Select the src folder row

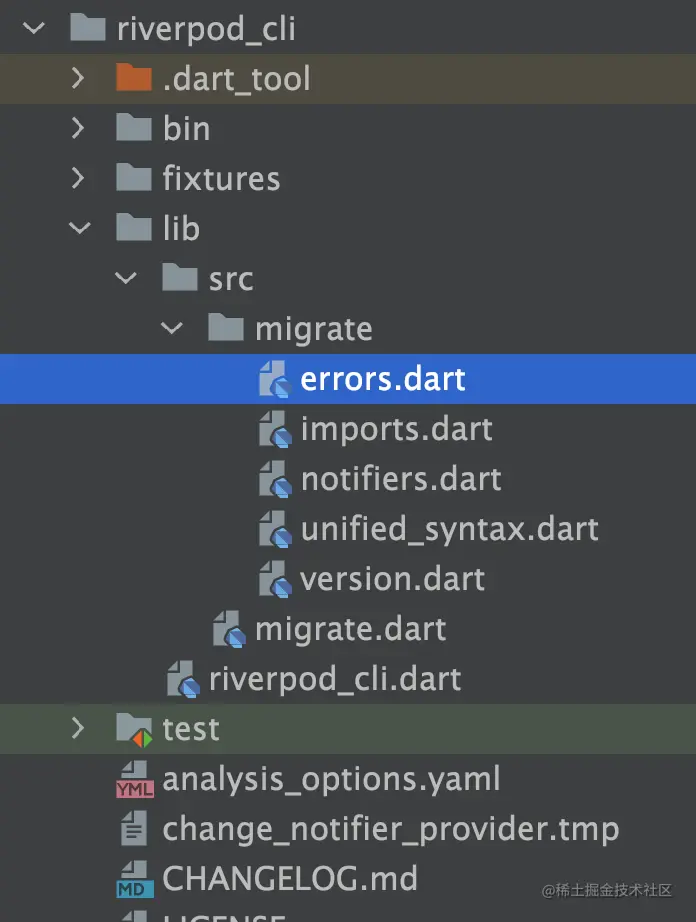coord(230,279)
